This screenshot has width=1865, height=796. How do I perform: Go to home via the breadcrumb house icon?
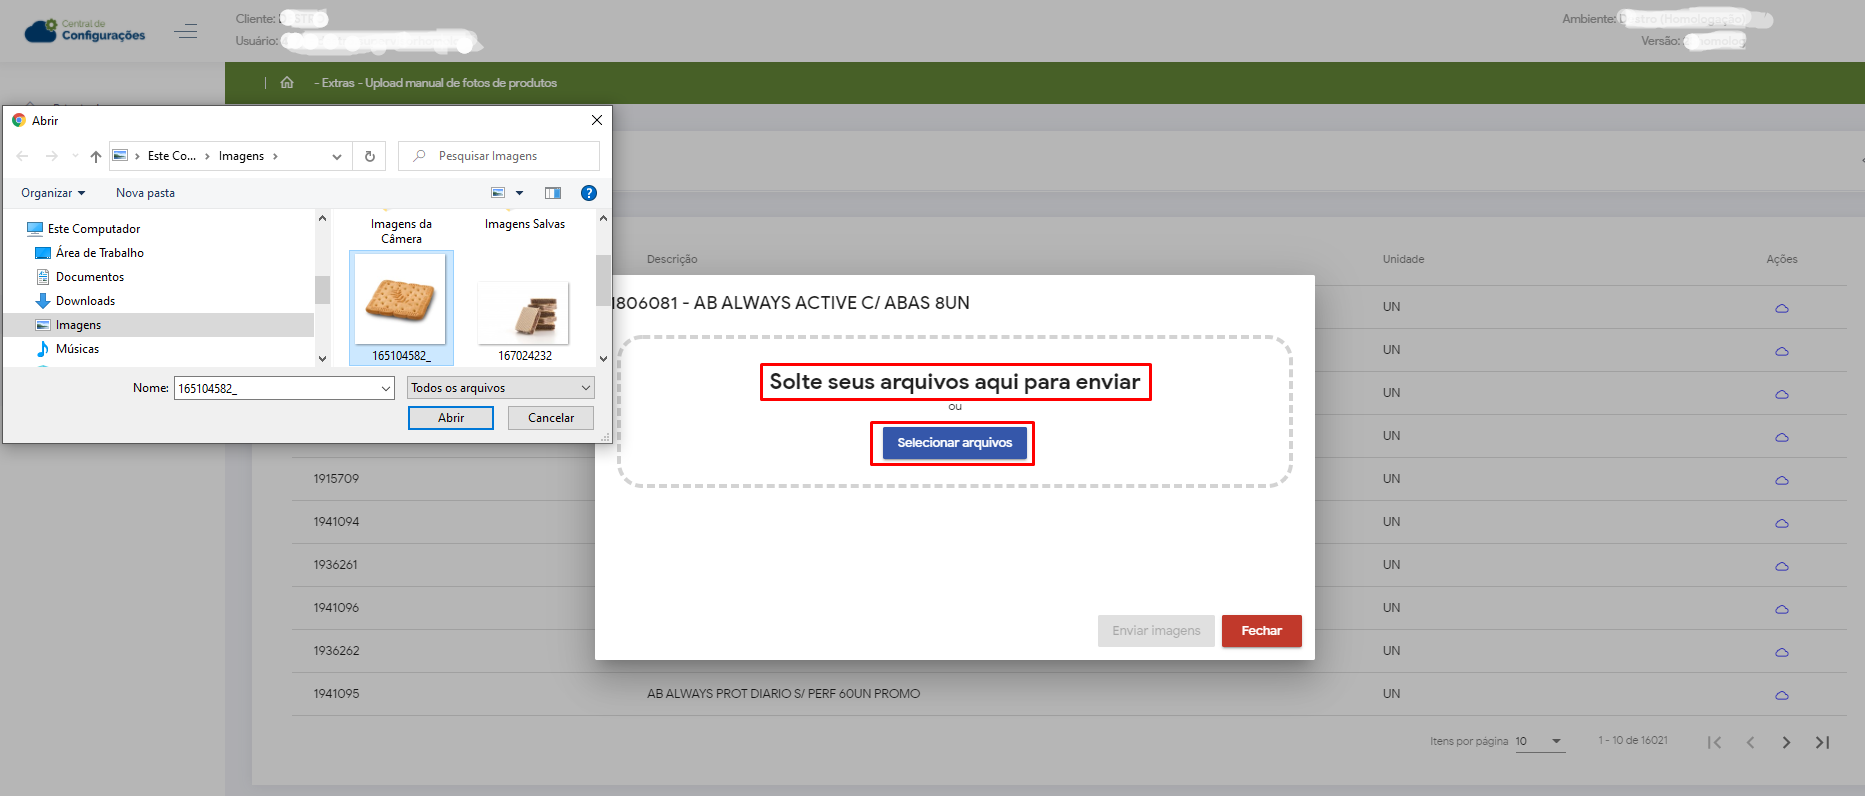(x=287, y=83)
